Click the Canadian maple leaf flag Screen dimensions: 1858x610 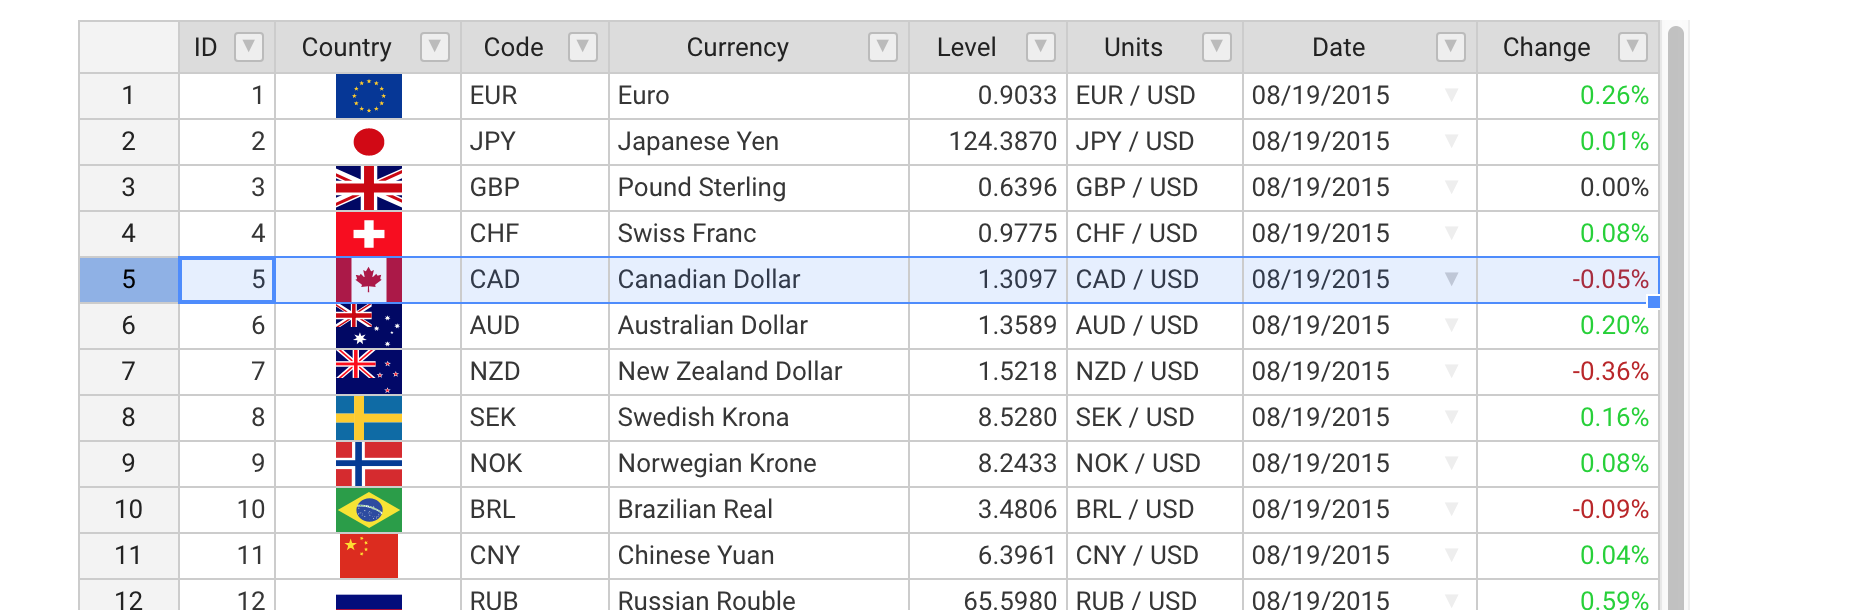click(x=369, y=280)
